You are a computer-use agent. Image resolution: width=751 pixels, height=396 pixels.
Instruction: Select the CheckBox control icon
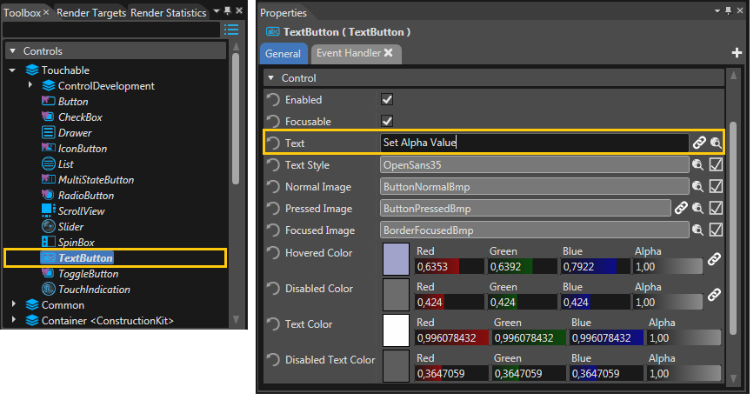(x=48, y=117)
